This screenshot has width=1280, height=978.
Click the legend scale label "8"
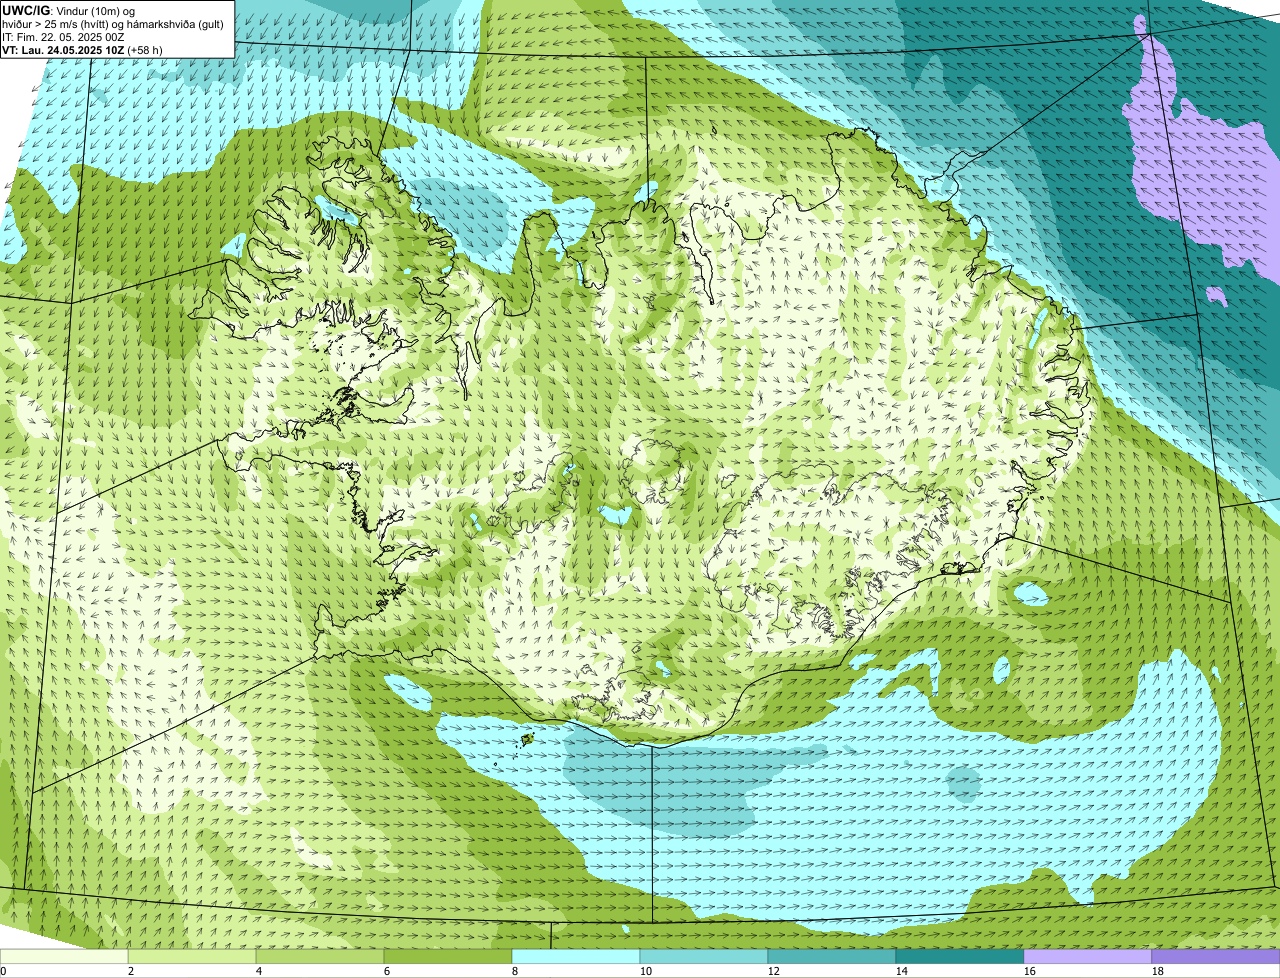pos(515,971)
